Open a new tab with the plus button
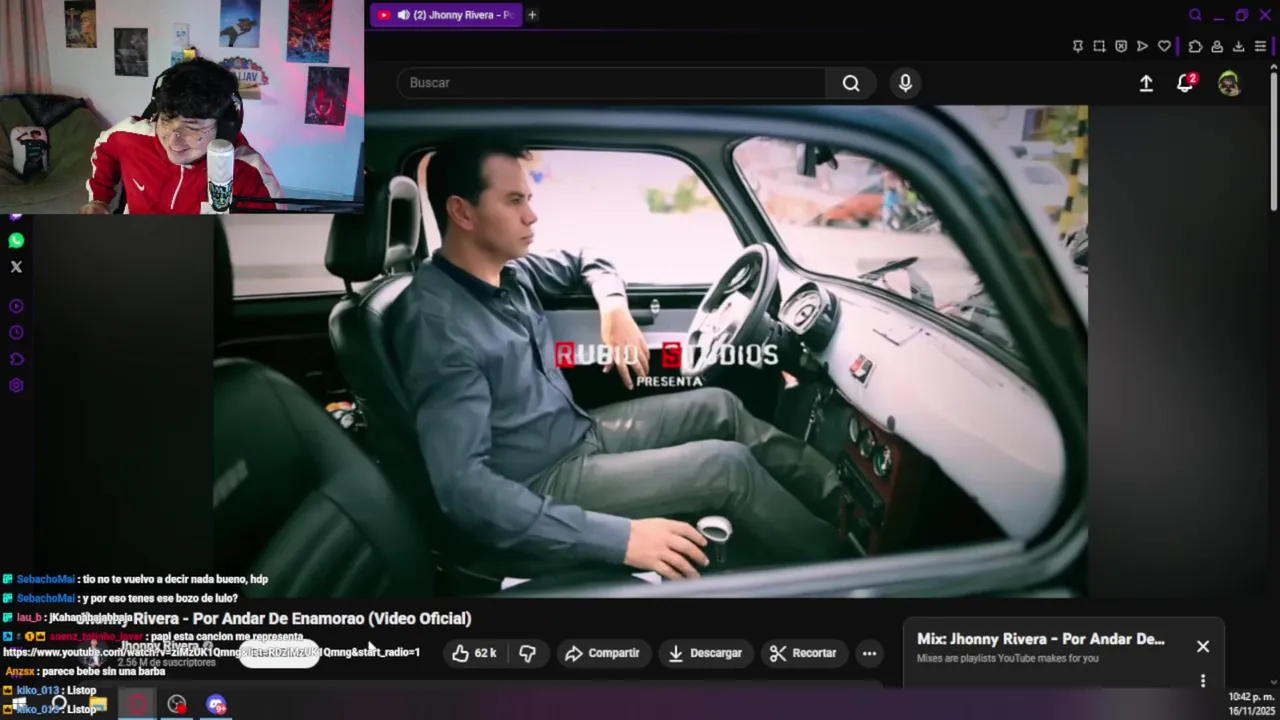This screenshot has width=1280, height=720. pyautogui.click(x=532, y=15)
